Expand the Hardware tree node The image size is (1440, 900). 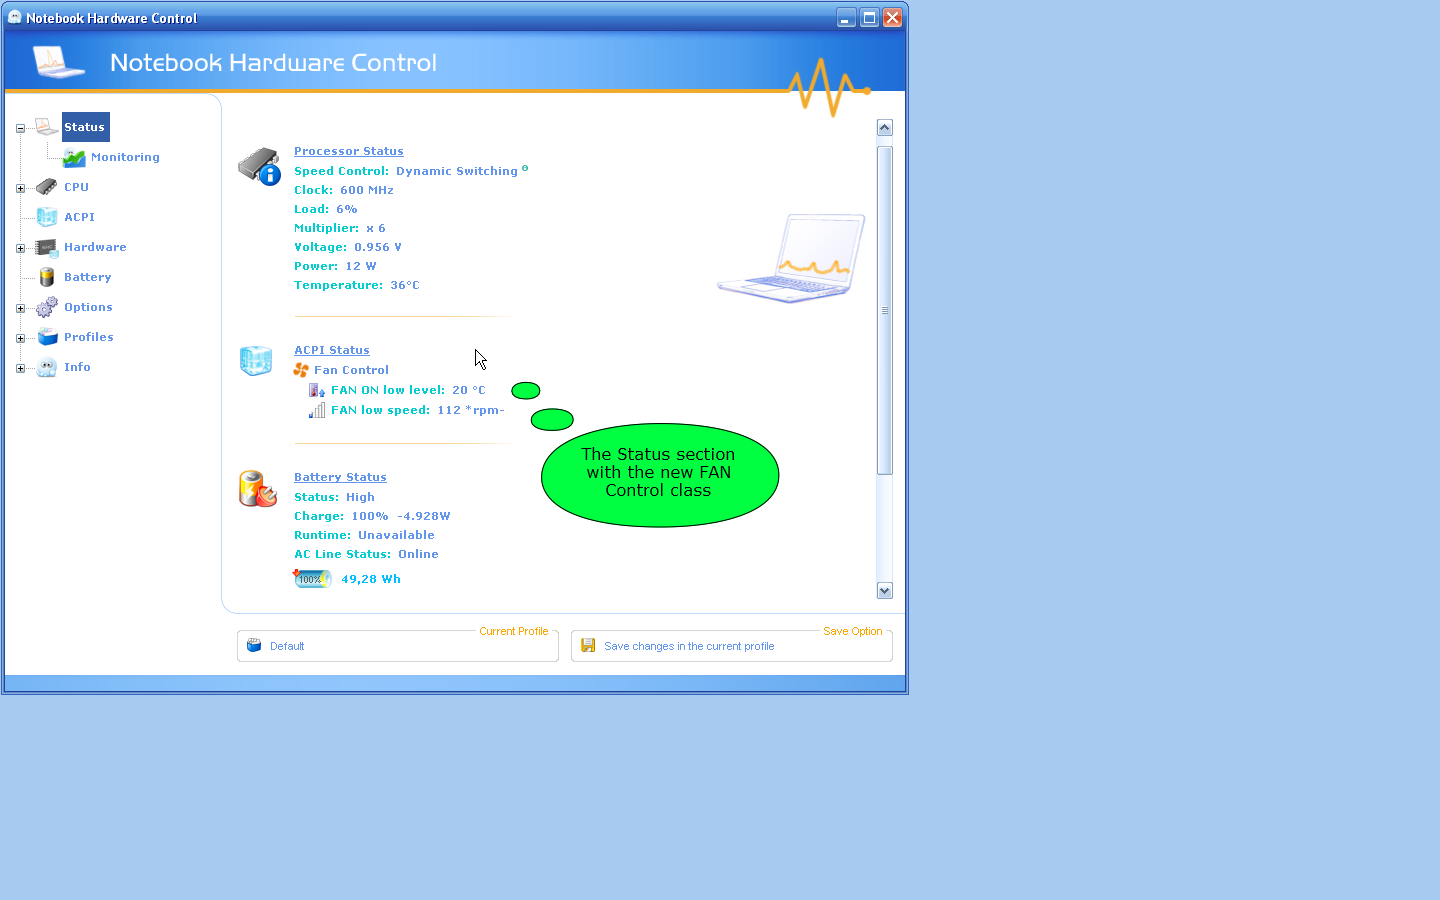(x=20, y=248)
